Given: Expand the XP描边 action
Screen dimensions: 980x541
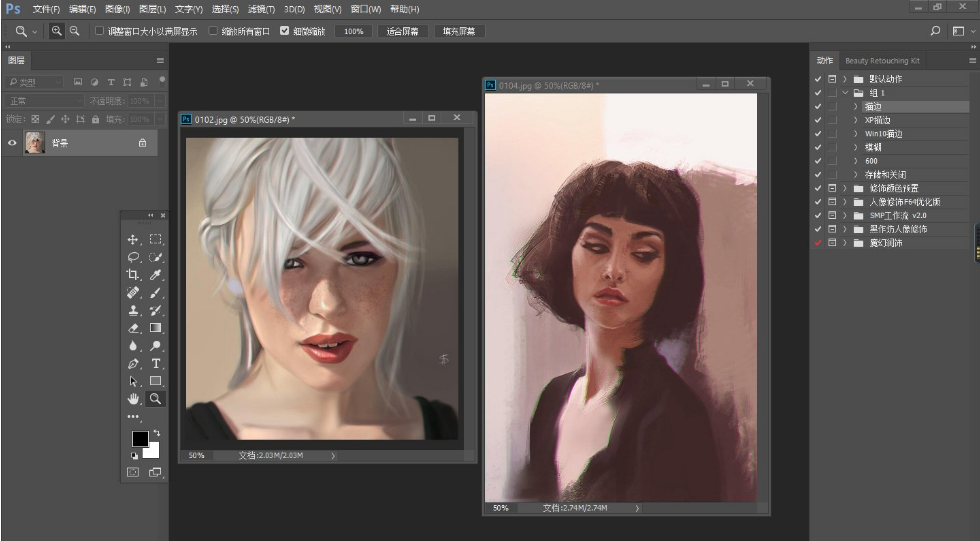Looking at the screenshot, I should 856,120.
